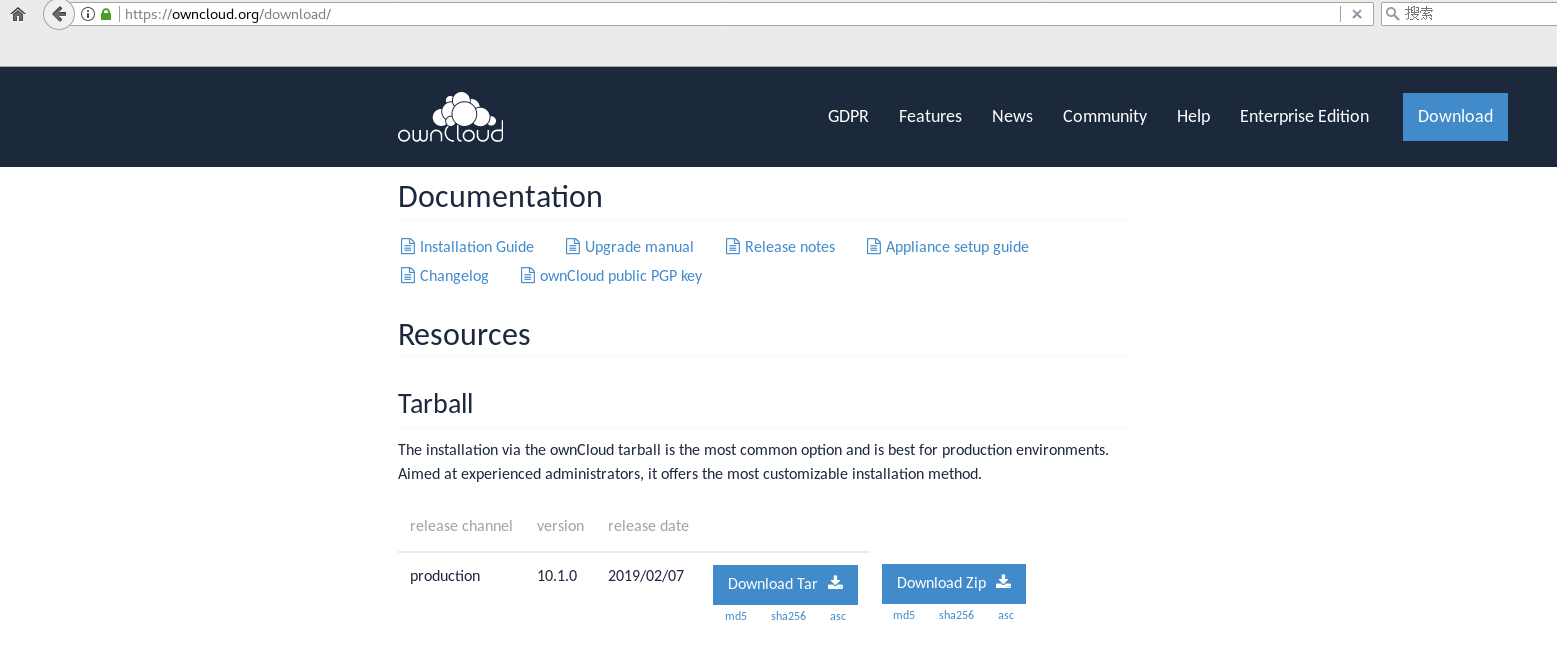The image size is (1557, 665).
Task: Click the Release notes document icon
Action: click(732, 247)
